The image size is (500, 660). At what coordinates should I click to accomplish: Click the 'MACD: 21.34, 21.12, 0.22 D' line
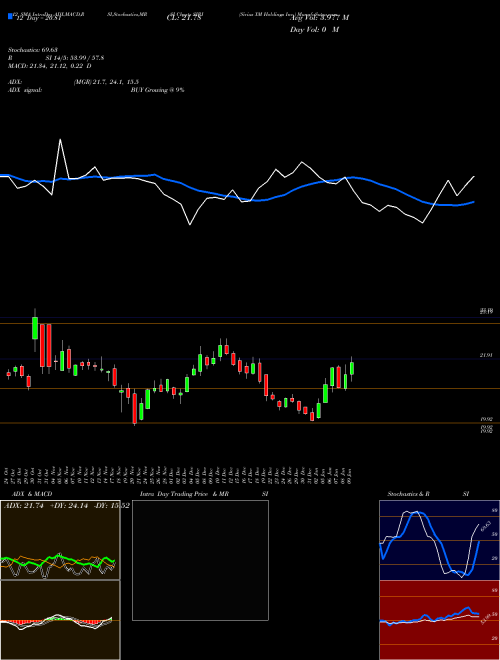click(x=50, y=66)
